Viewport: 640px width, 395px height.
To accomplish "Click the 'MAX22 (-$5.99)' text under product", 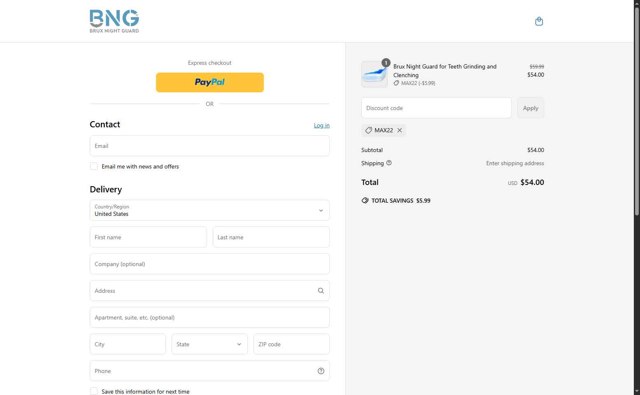I will (418, 83).
